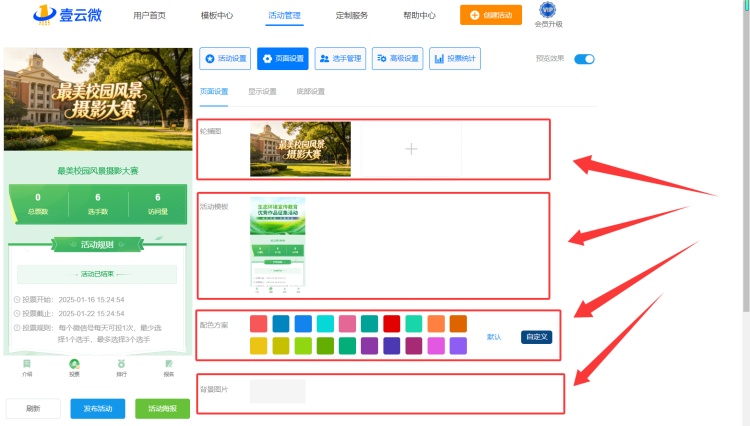This screenshot has height=426, width=750.
Task: Select the magenta color swatch
Action: [x=436, y=346]
